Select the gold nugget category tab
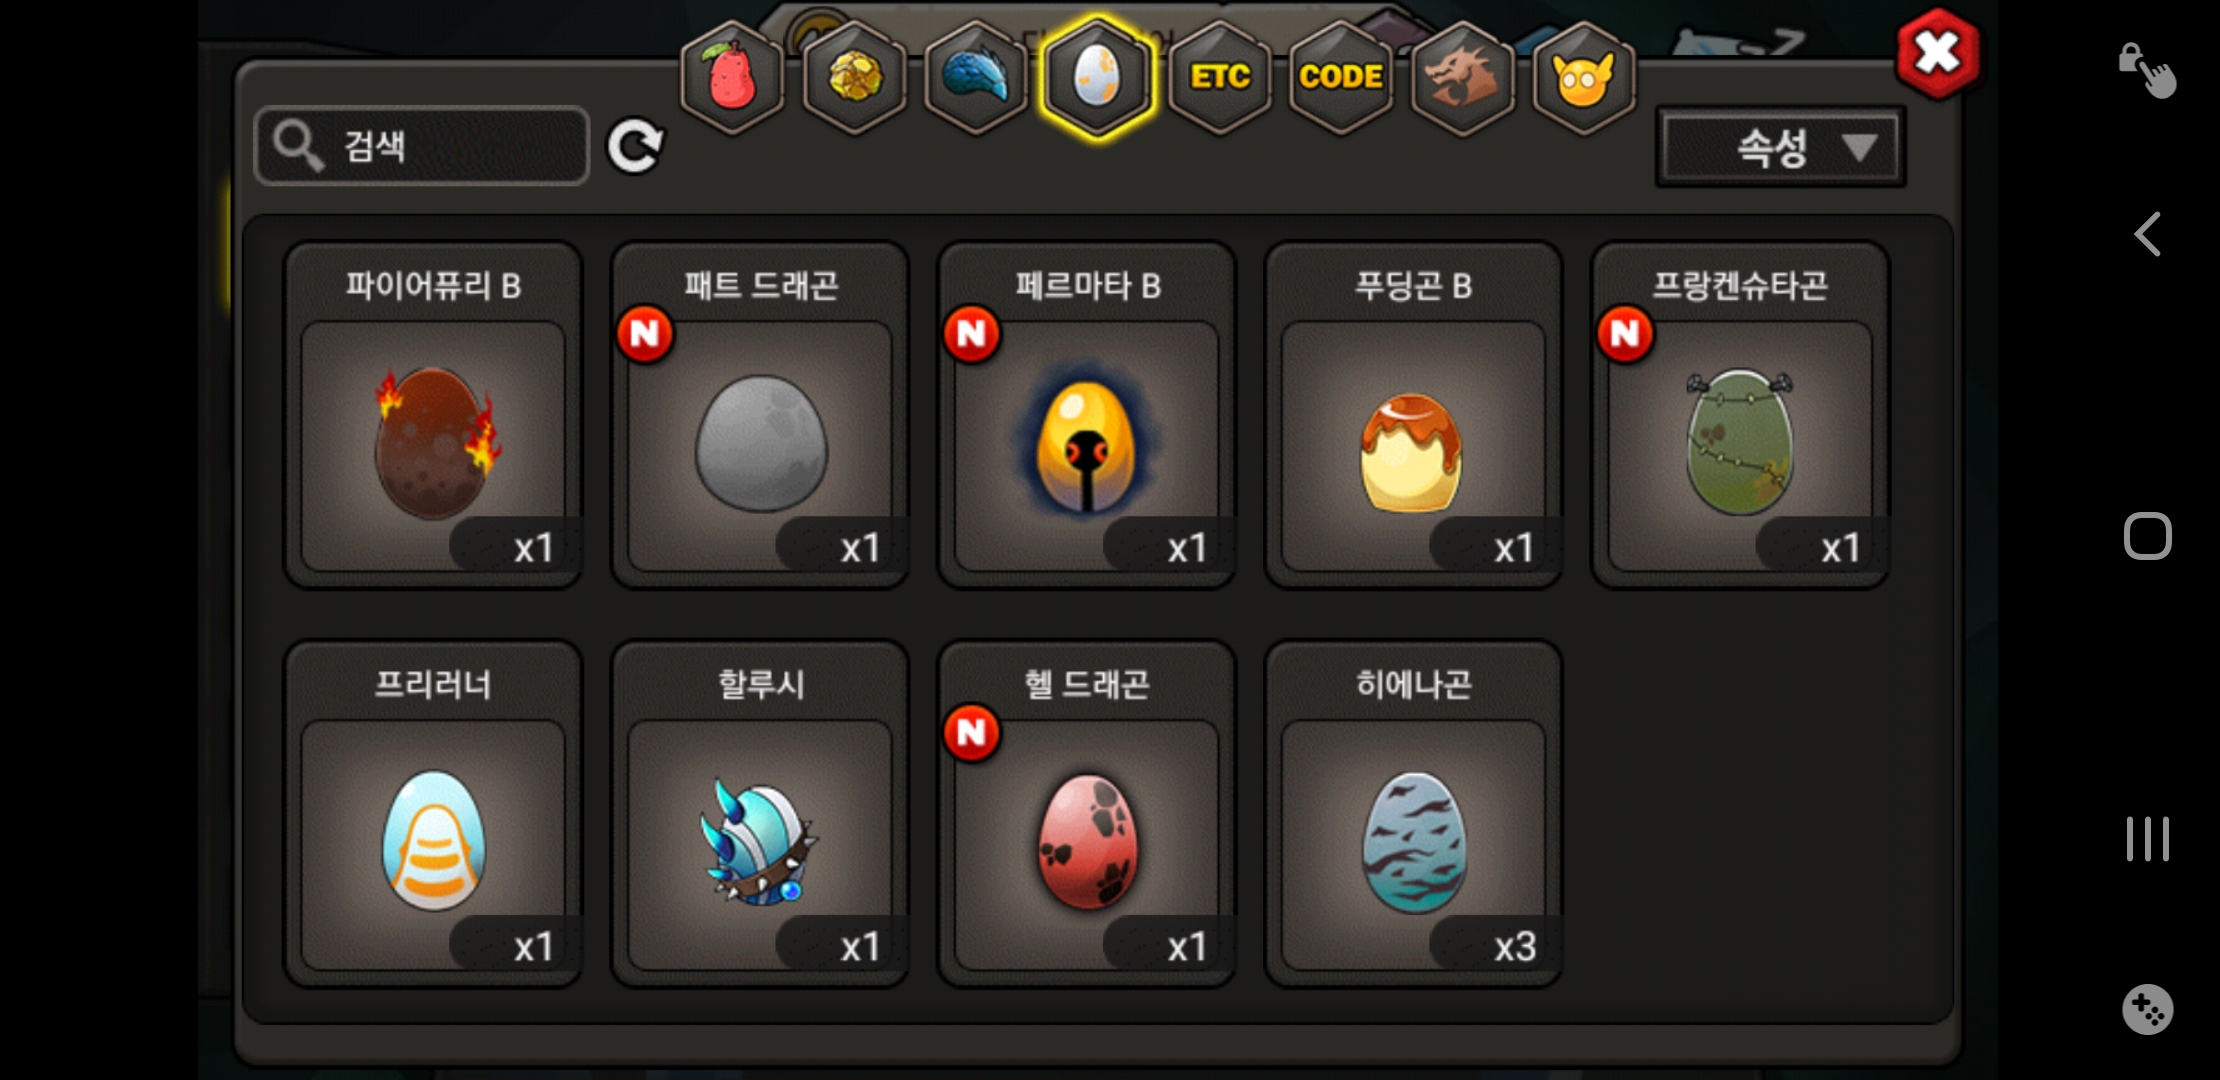The width and height of the screenshot is (2220, 1080). pyautogui.click(x=855, y=78)
